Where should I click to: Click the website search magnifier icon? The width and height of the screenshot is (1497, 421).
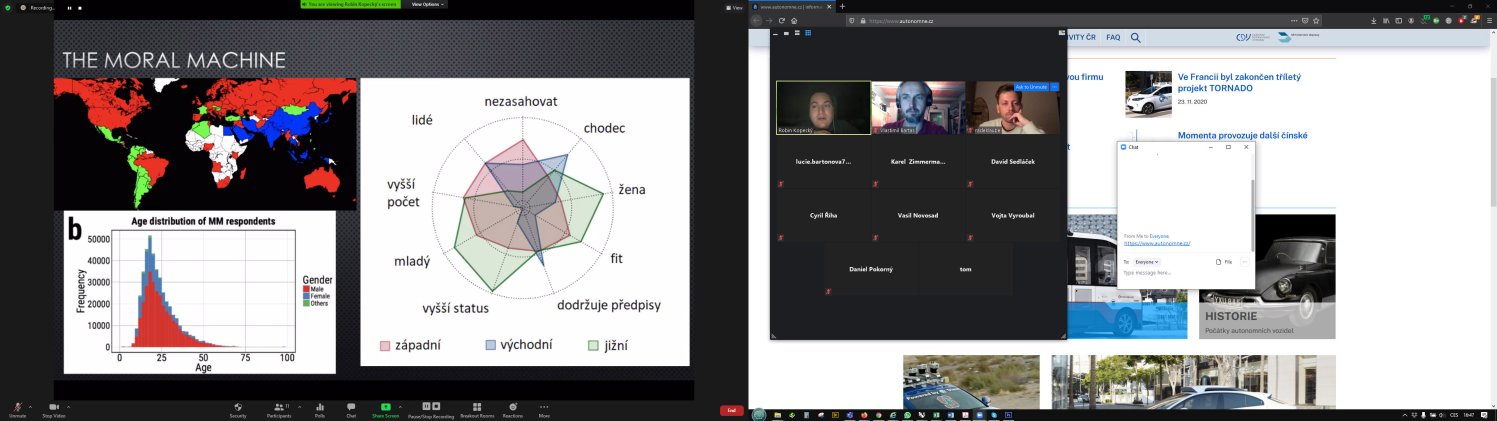1136,38
